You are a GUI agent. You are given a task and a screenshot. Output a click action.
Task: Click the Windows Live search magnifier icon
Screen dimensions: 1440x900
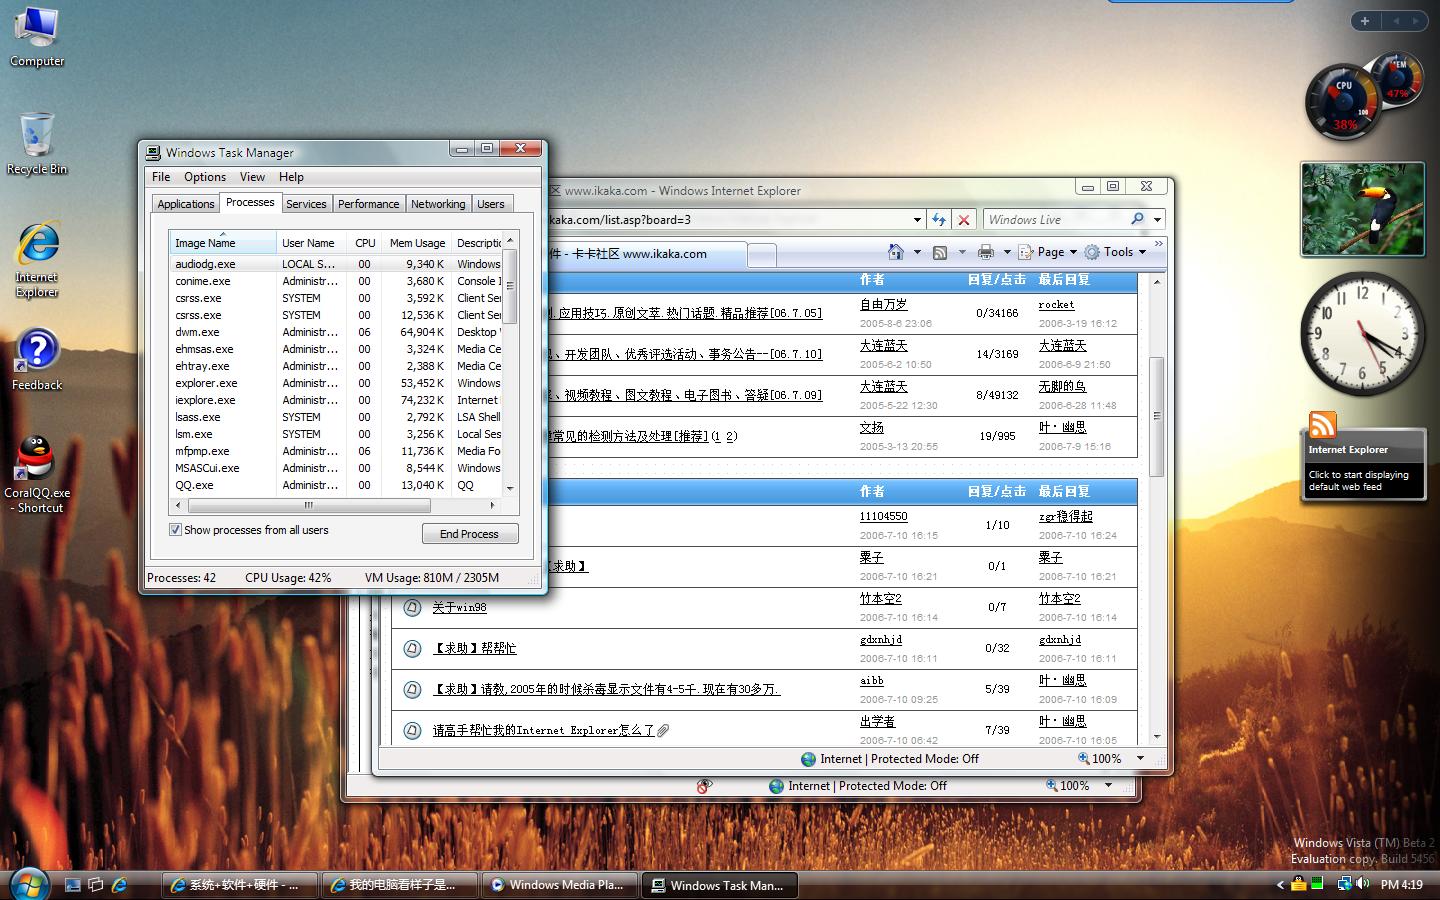point(1137,219)
